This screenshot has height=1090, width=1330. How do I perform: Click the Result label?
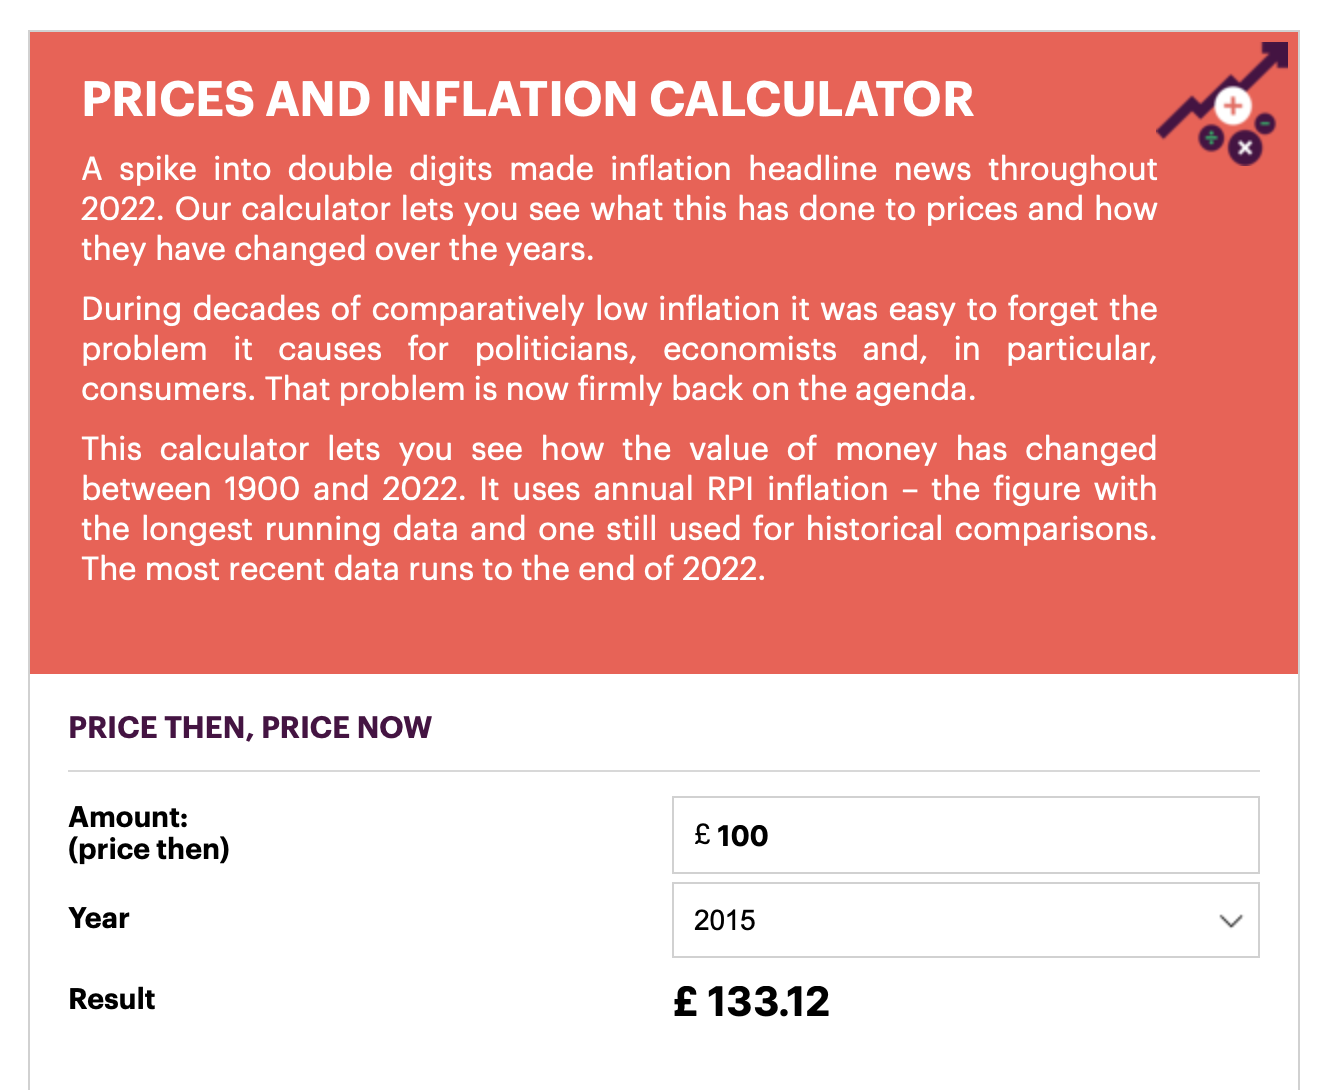pyautogui.click(x=112, y=999)
